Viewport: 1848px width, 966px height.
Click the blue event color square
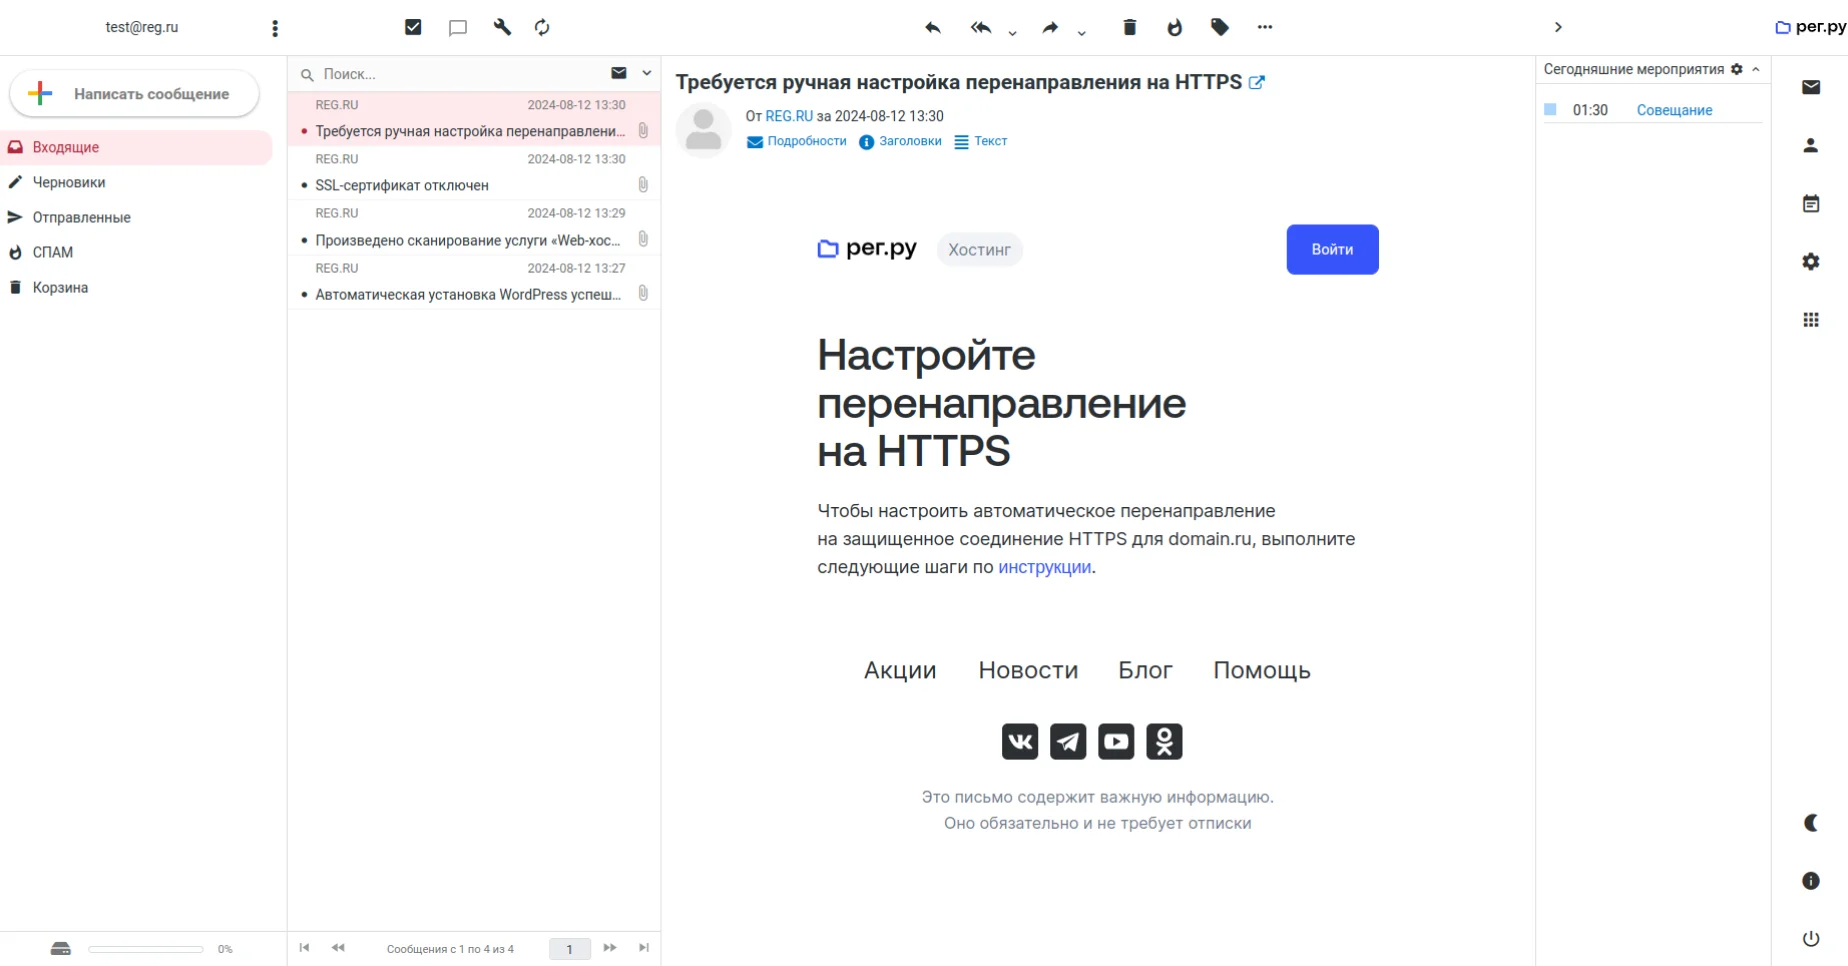click(1550, 109)
